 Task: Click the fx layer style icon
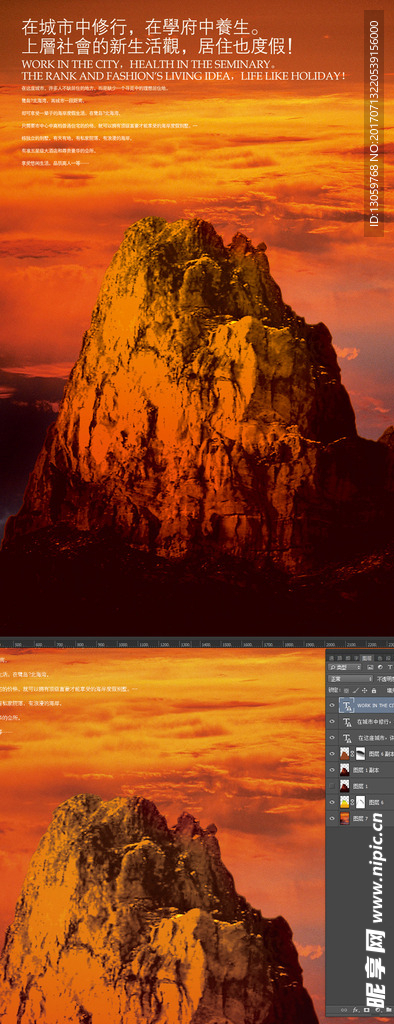[x=355, y=1010]
